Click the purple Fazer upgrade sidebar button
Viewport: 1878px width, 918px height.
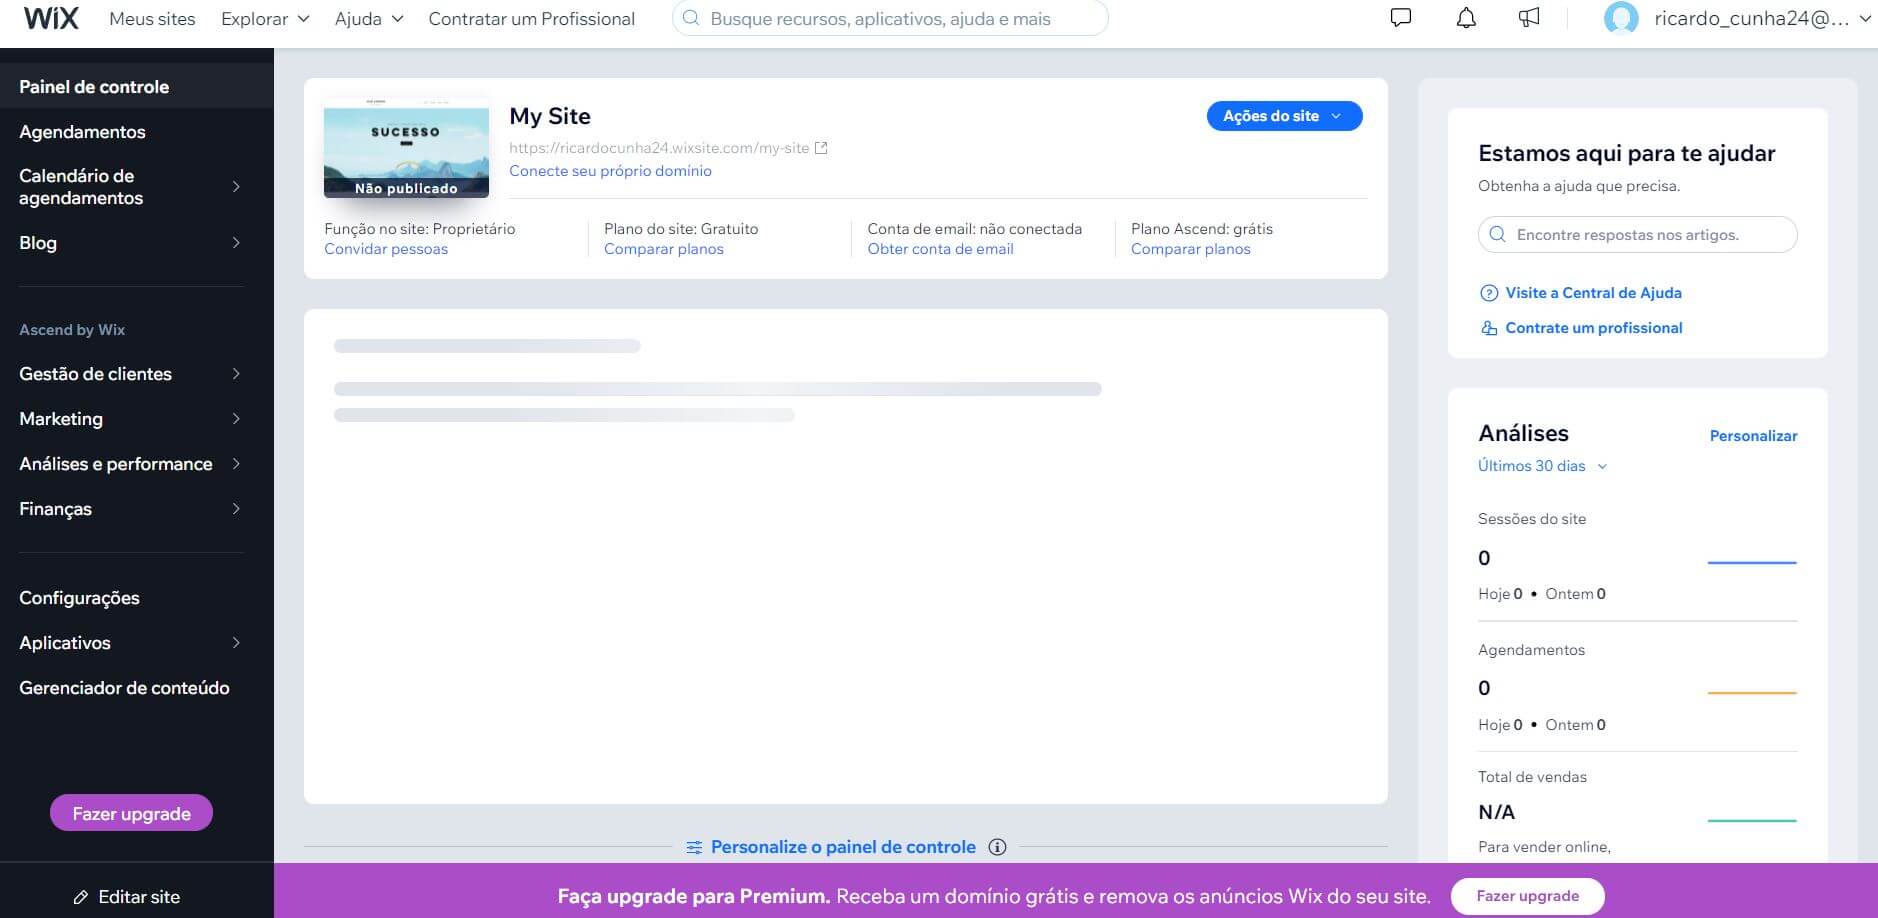pos(131,813)
